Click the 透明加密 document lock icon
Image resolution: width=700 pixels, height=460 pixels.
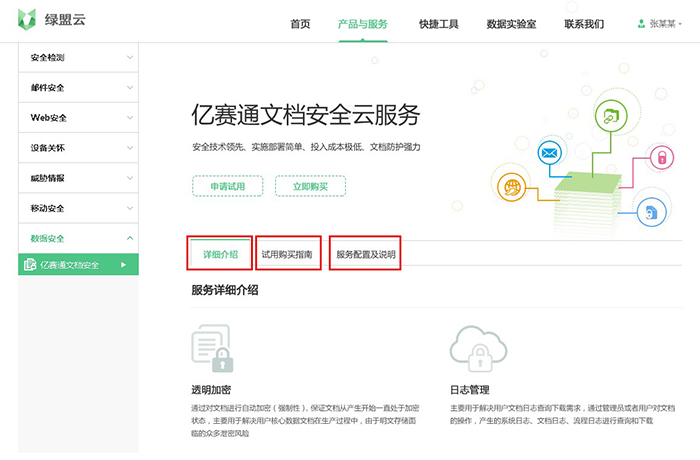pos(212,348)
